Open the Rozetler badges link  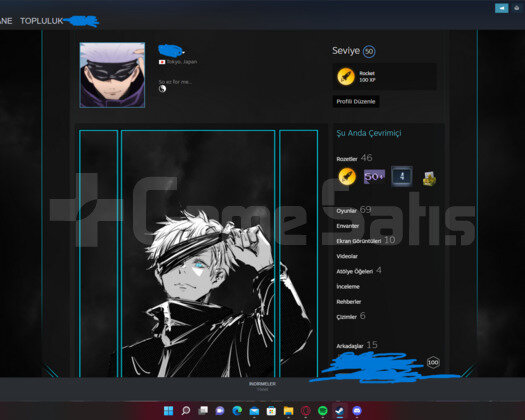[347, 159]
